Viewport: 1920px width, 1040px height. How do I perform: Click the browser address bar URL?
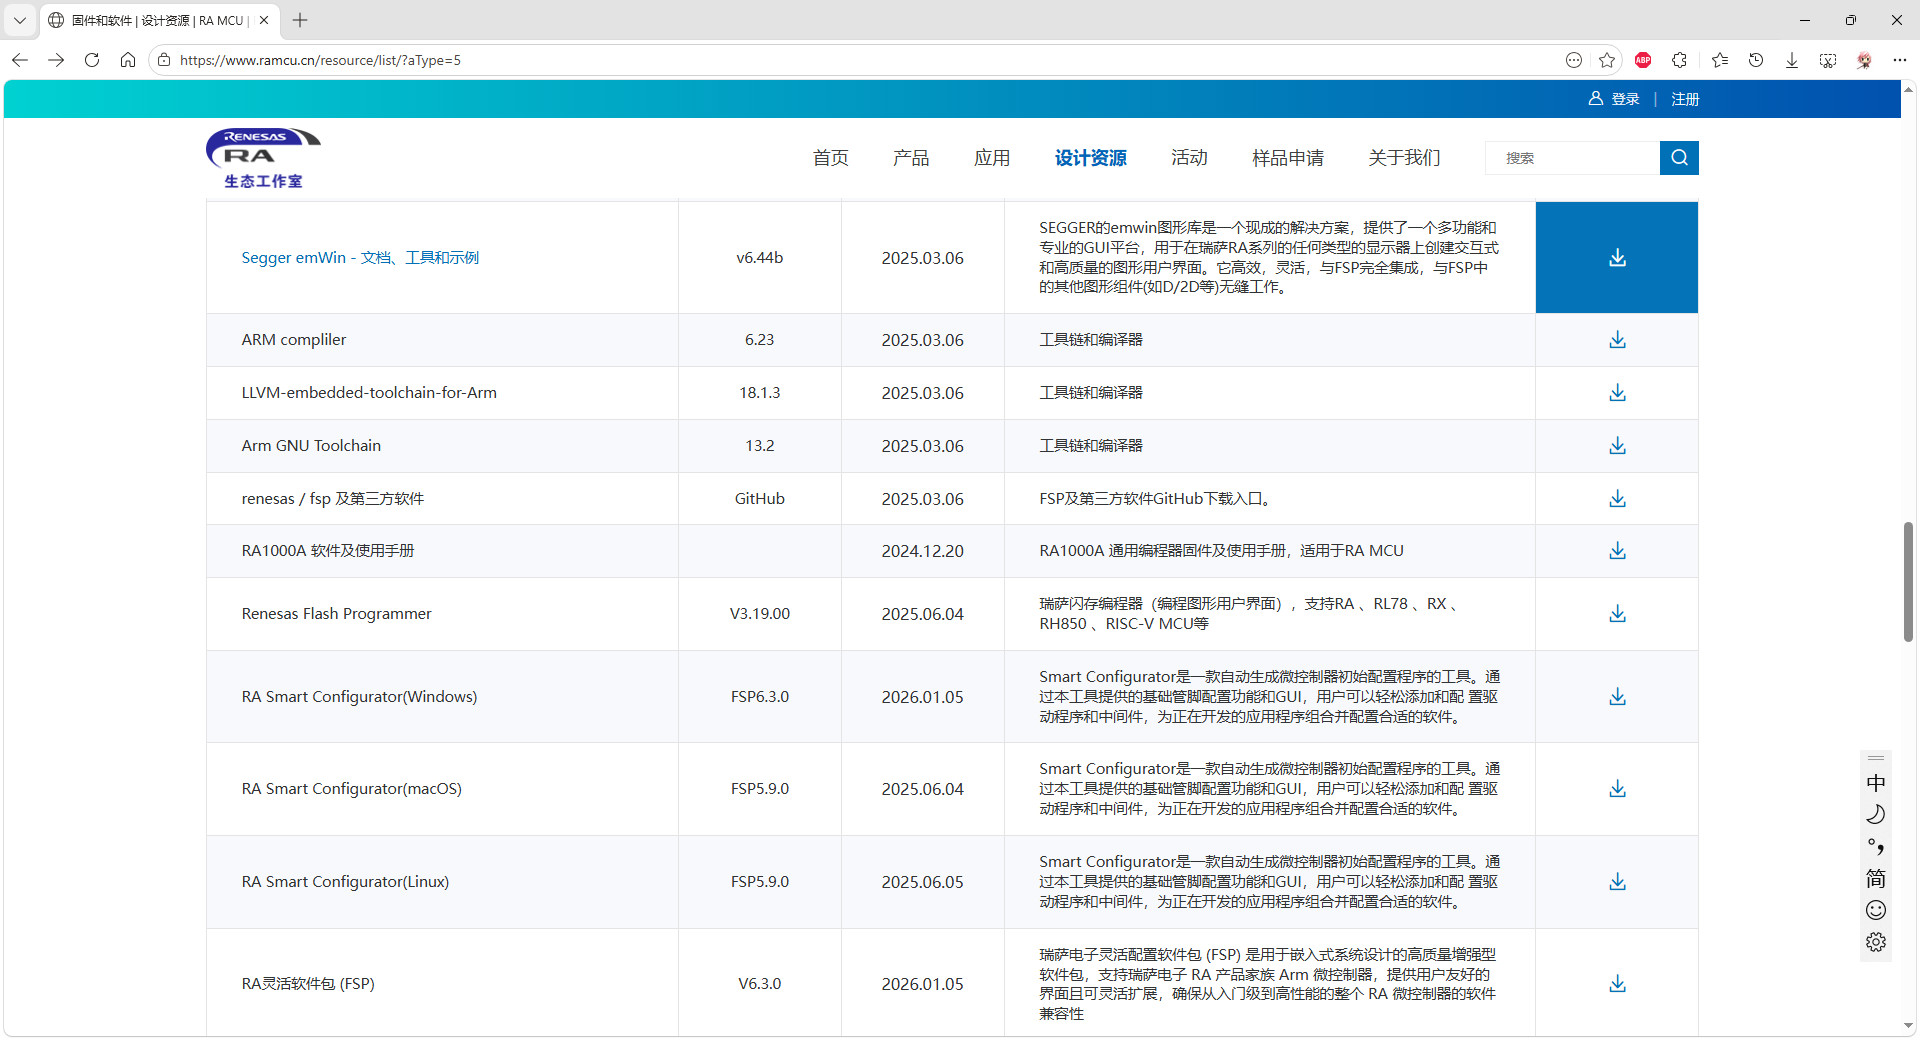point(320,60)
